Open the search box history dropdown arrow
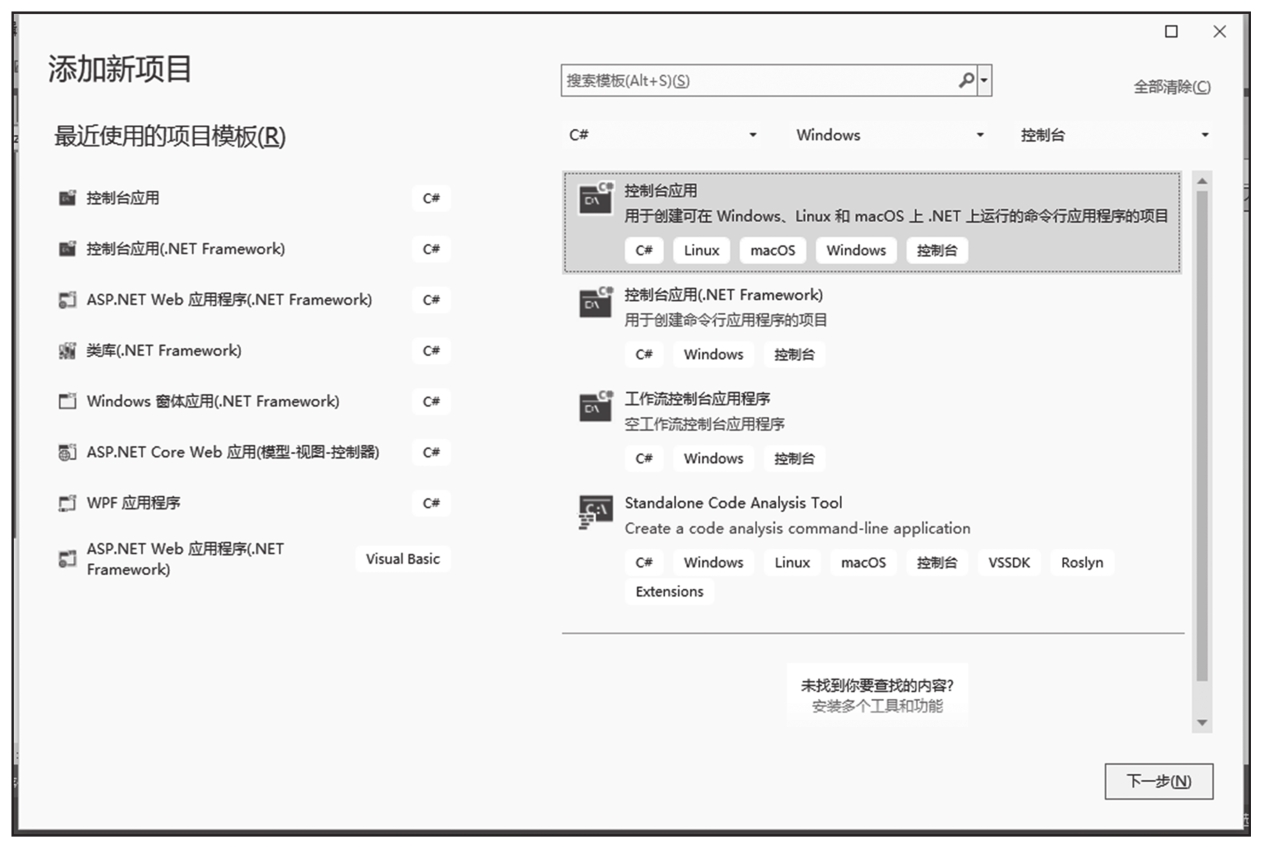 point(985,81)
